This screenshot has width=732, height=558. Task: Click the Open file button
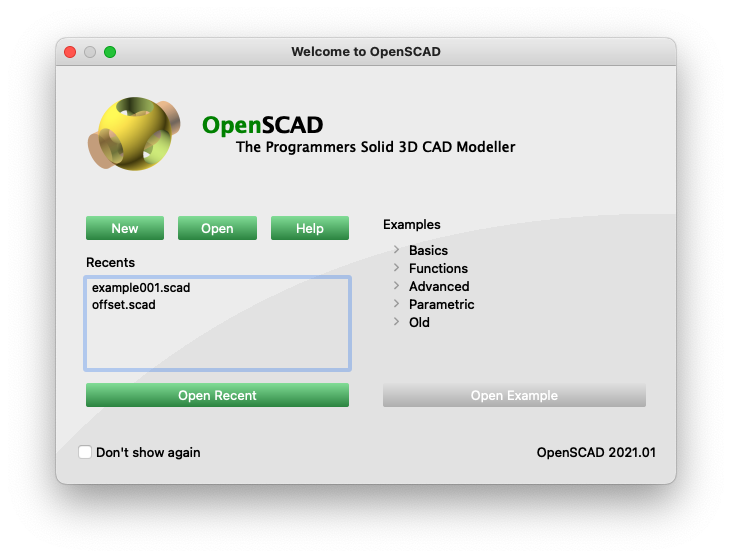pyautogui.click(x=217, y=228)
